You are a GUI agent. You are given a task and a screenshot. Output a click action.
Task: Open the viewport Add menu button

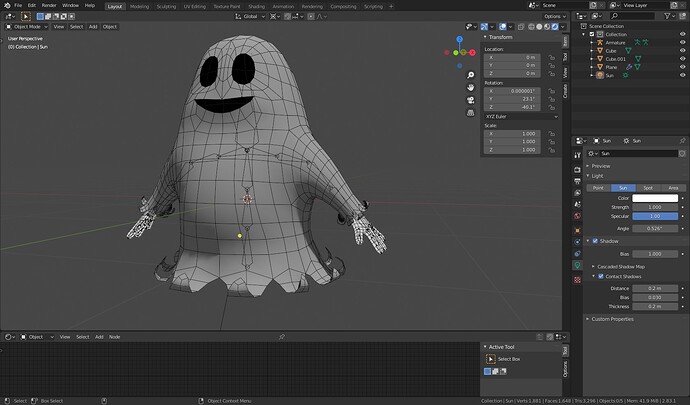pos(93,27)
